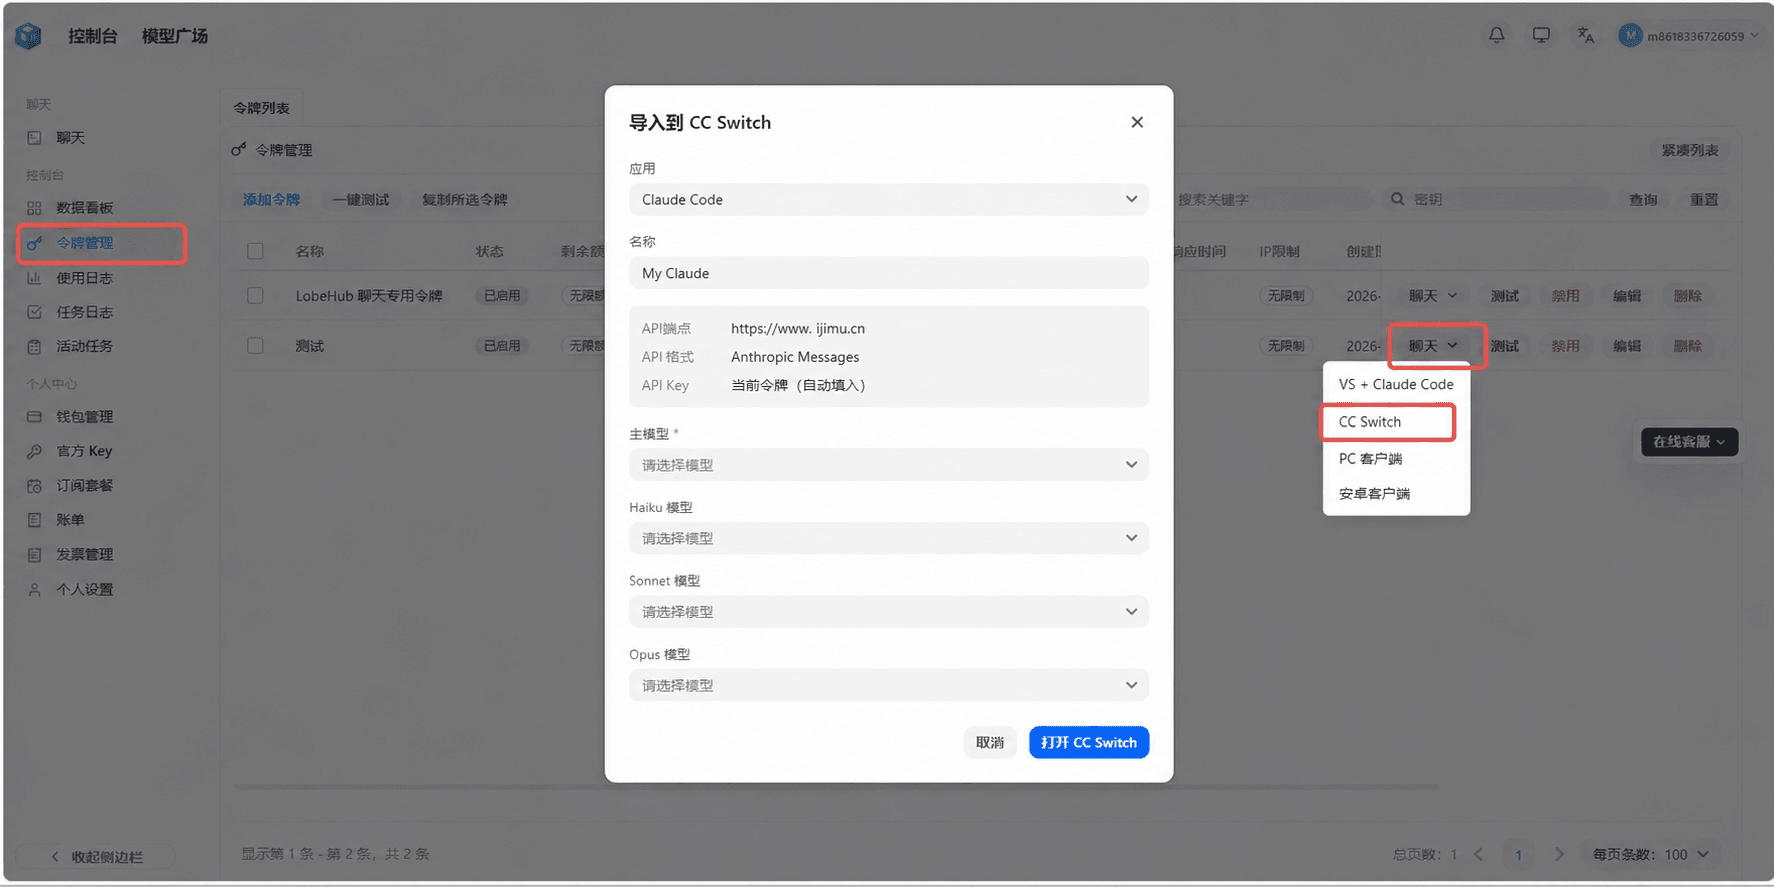The width and height of the screenshot is (1774, 887).
Task: Expand the 在线客服 dropdown
Action: coord(1689,442)
